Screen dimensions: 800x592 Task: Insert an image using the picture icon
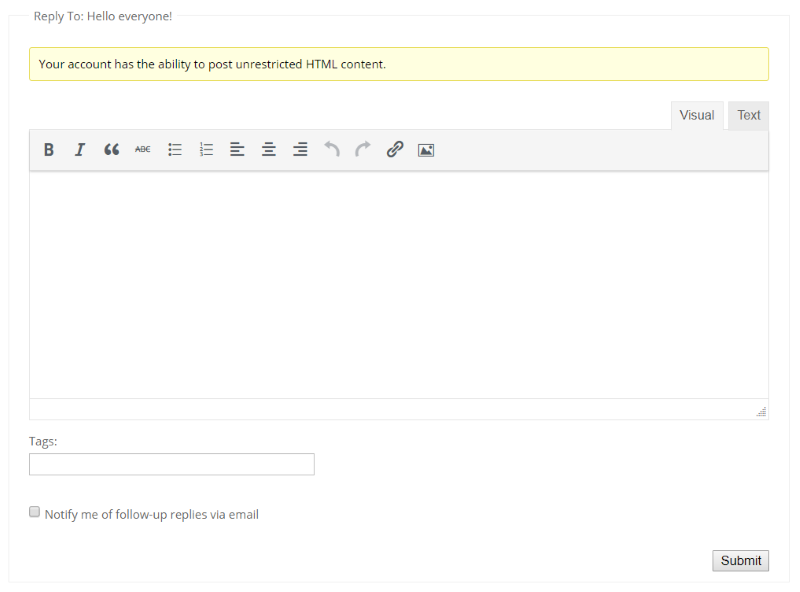[426, 150]
